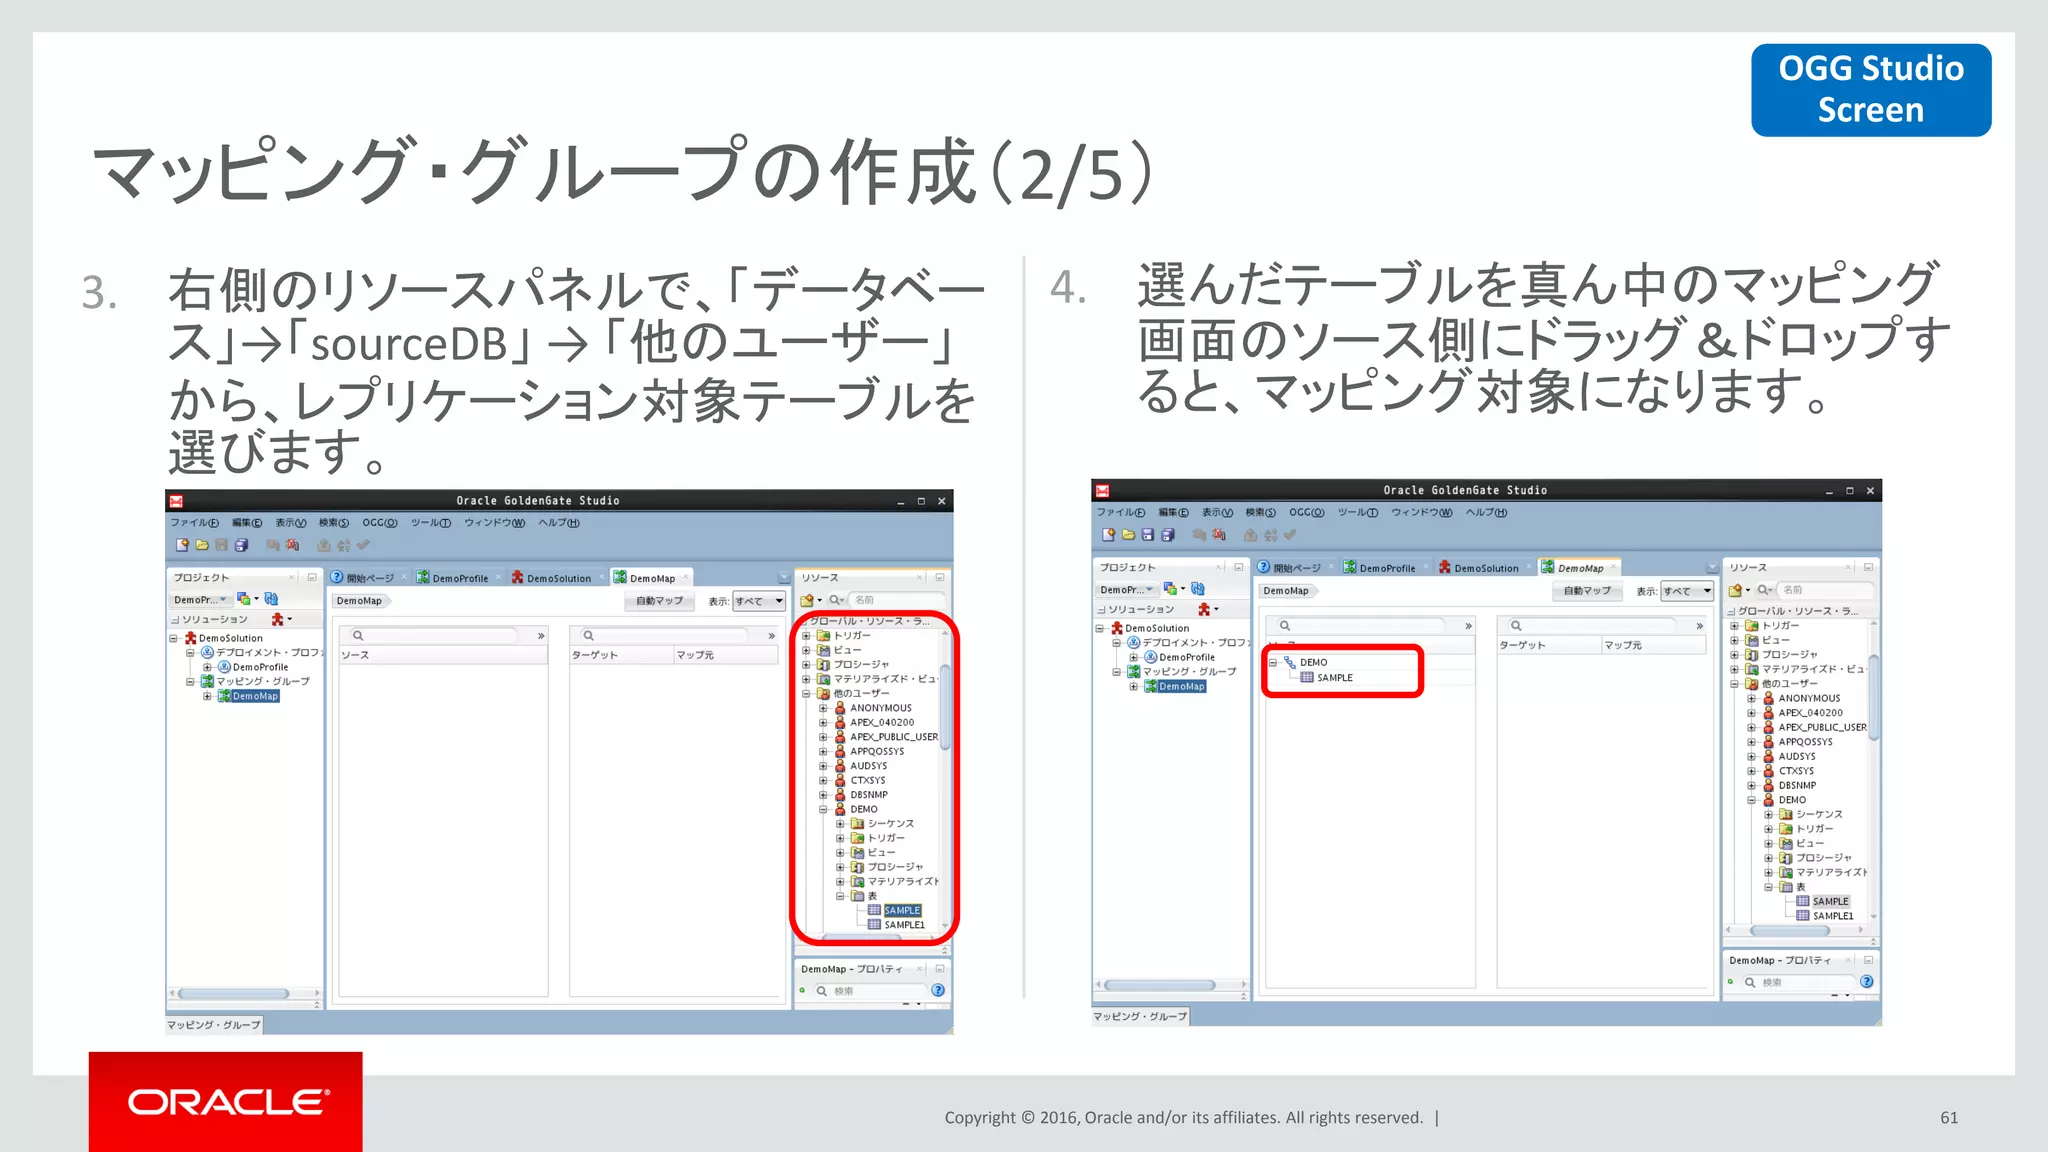Minimize the プロジェクト panel in step 4 screenshot

[1239, 568]
